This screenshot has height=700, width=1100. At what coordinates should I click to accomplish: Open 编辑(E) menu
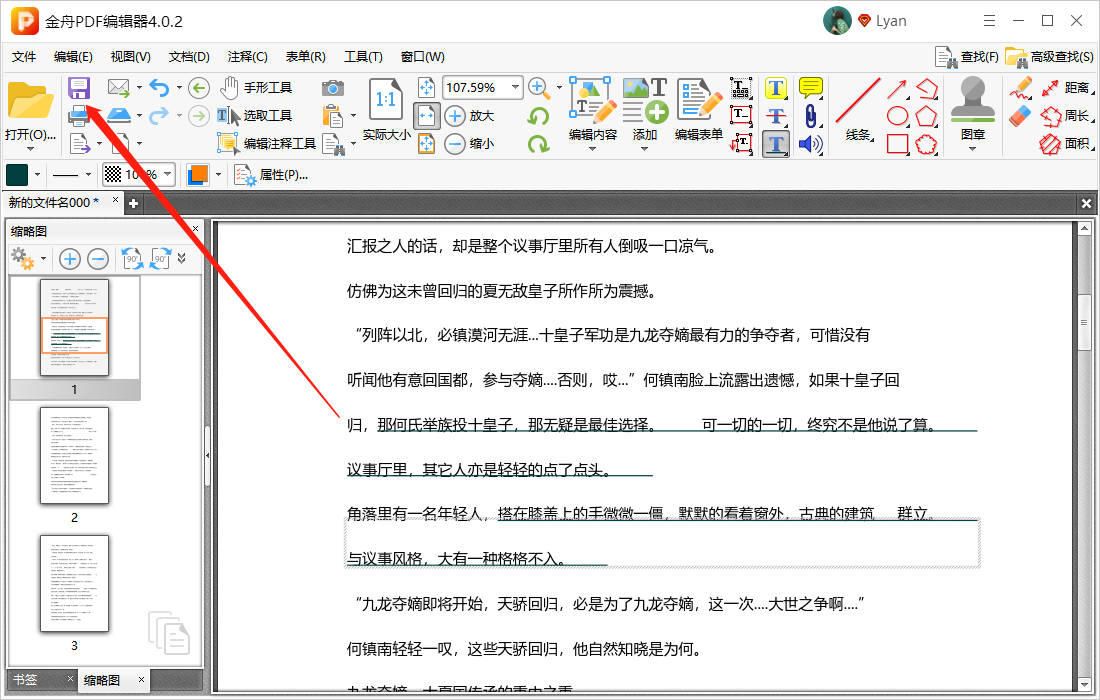[73, 57]
